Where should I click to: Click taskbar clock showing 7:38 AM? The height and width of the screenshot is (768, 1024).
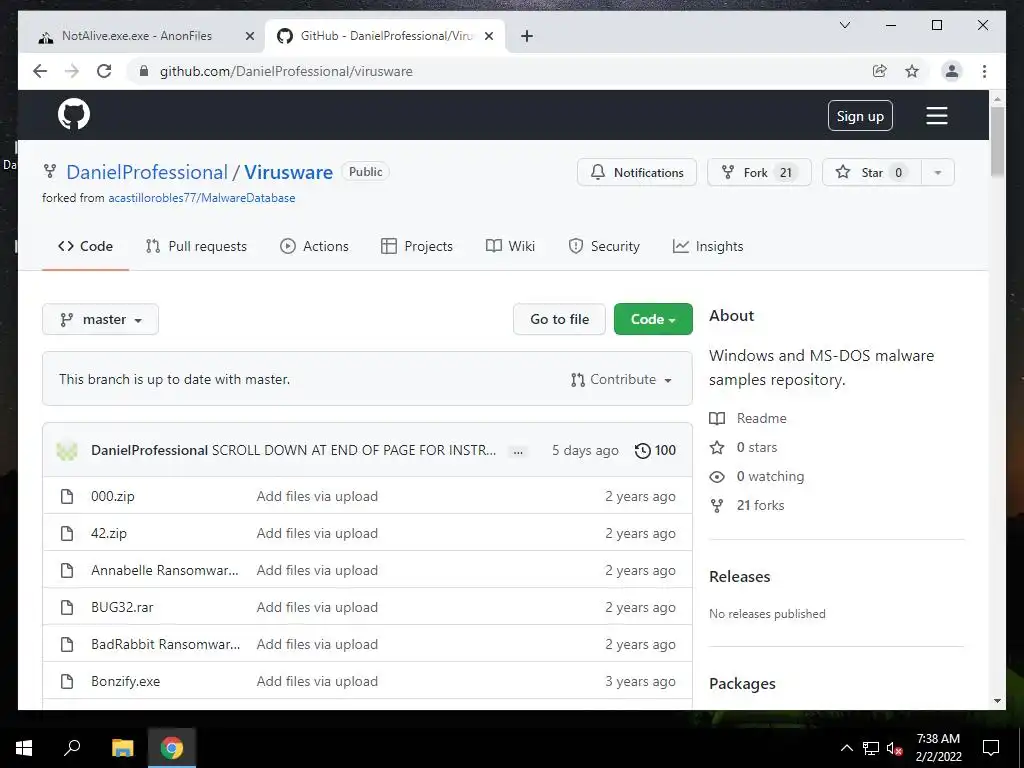[938, 748]
